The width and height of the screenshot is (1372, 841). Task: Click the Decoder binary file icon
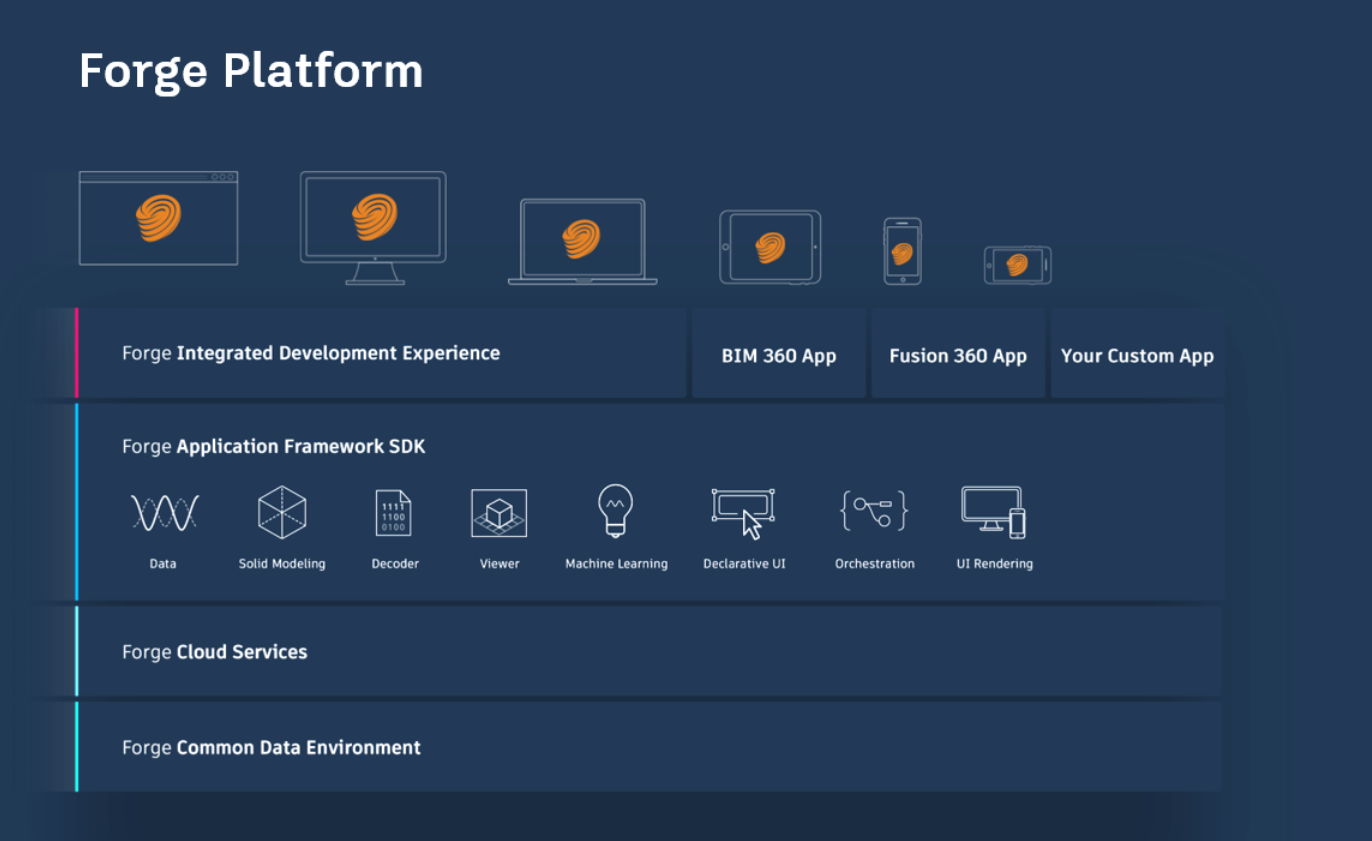[x=393, y=513]
